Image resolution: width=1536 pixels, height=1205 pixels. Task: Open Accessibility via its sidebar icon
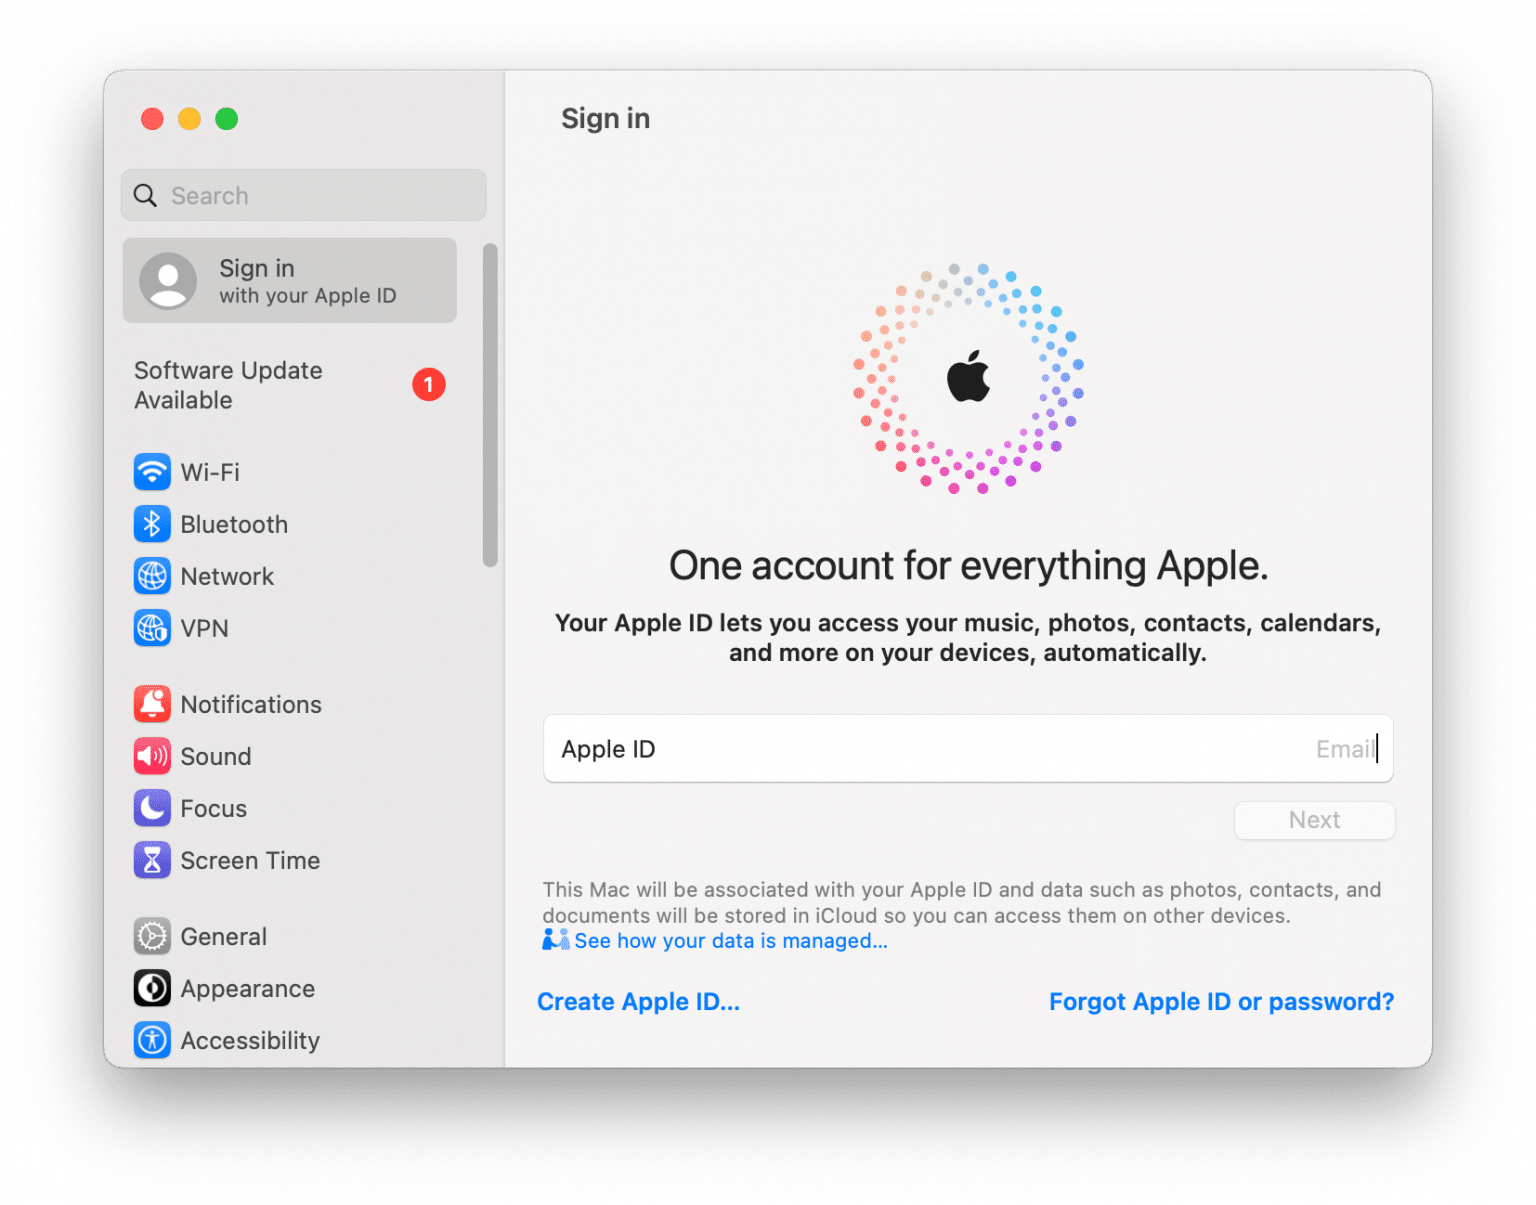click(x=151, y=1040)
